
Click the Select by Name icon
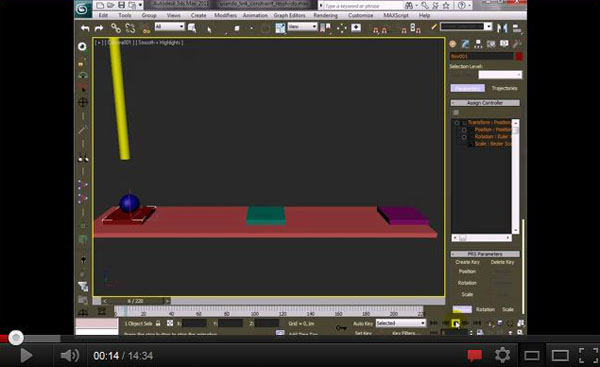192,28
